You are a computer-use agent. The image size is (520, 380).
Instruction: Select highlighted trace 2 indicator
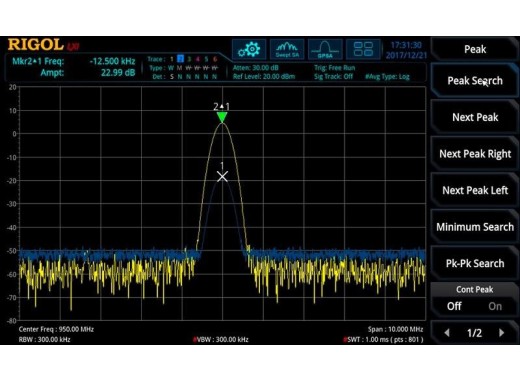click(x=180, y=59)
